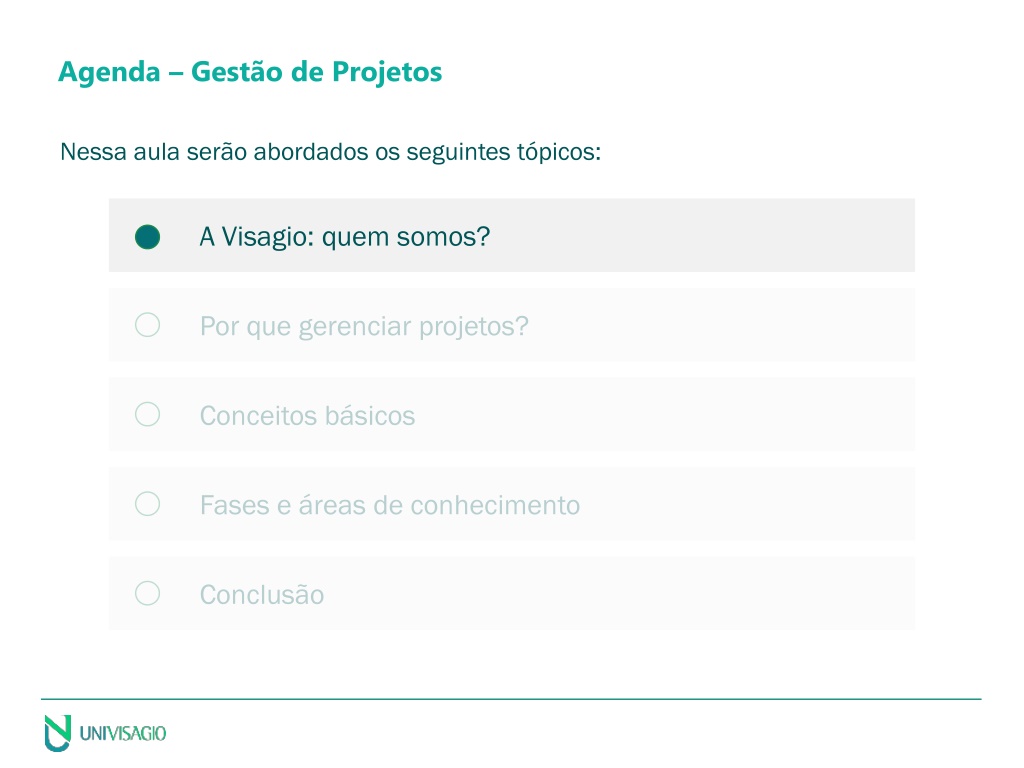Image resolution: width=1024 pixels, height=768 pixels.
Task: Click the 'Nessa aula serão abordados' subtitle text
Action: point(330,152)
